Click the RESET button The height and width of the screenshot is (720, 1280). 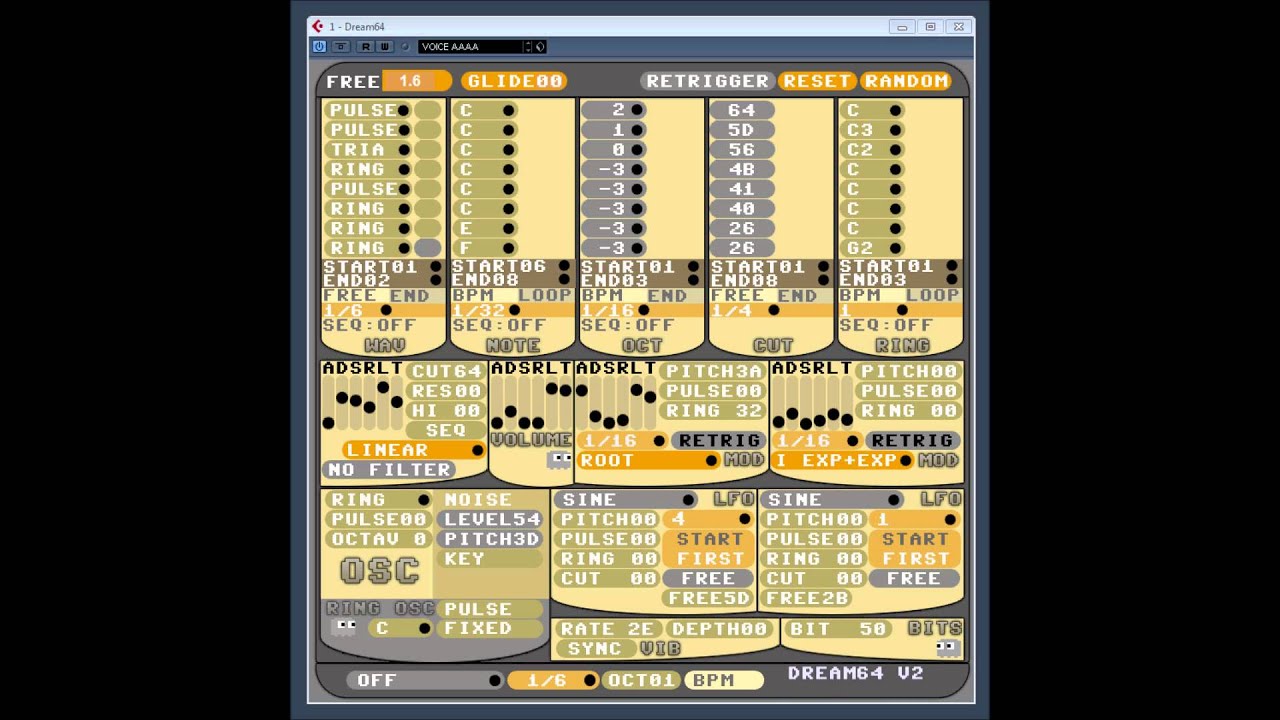817,81
